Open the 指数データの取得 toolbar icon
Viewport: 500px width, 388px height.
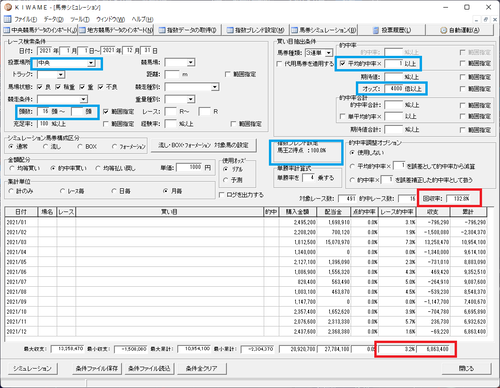(x=162, y=30)
